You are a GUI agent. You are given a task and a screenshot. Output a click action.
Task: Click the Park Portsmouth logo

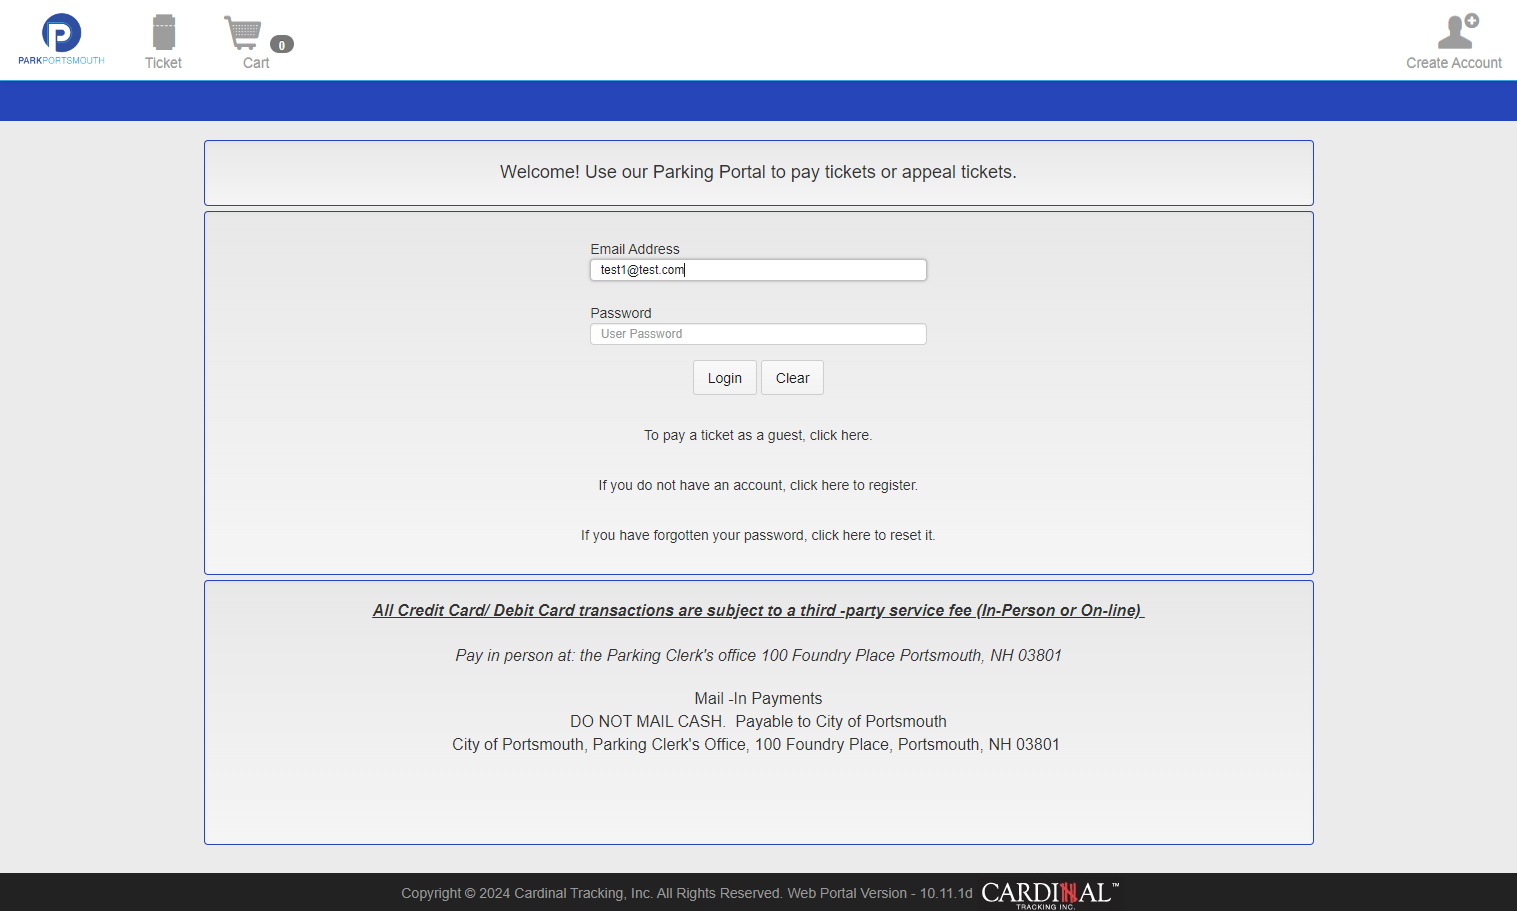click(x=61, y=40)
